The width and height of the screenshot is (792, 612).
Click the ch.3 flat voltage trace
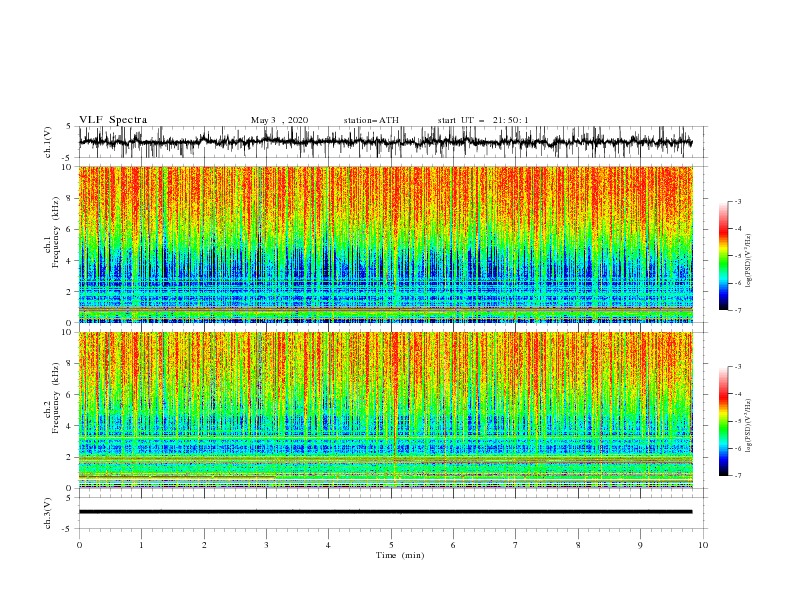pos(385,512)
